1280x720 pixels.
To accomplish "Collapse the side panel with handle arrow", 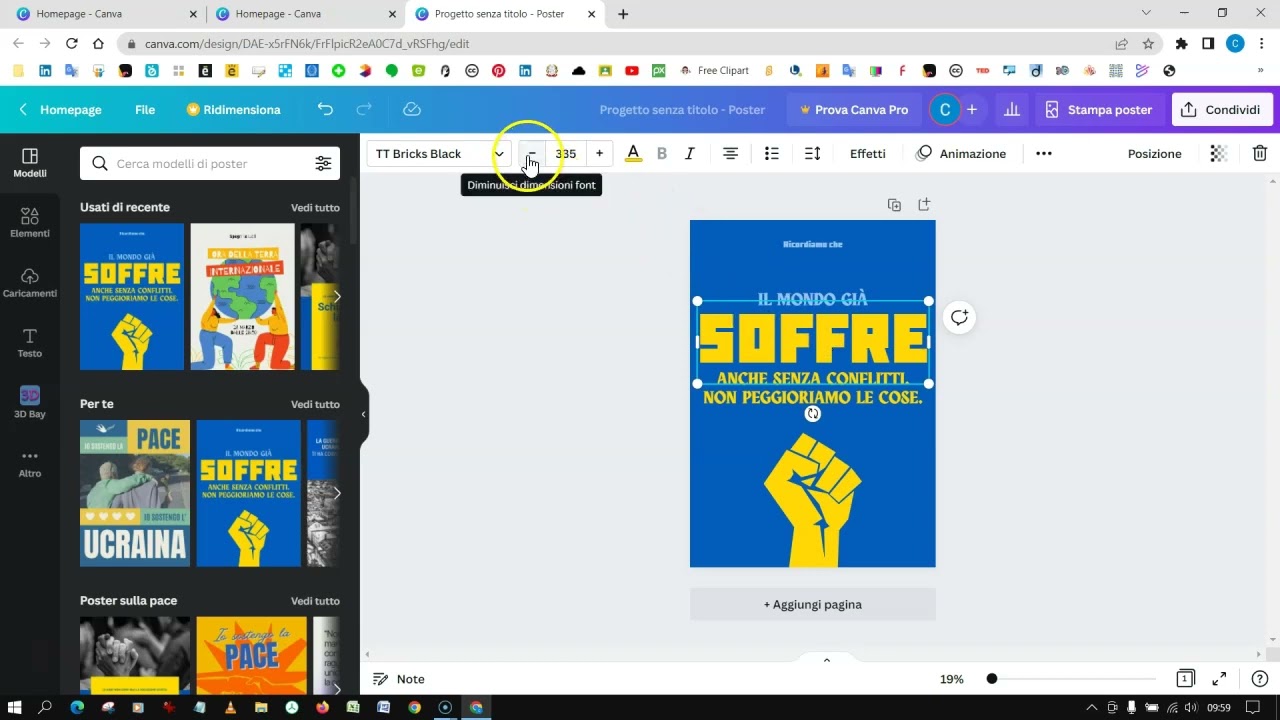I will [x=364, y=414].
